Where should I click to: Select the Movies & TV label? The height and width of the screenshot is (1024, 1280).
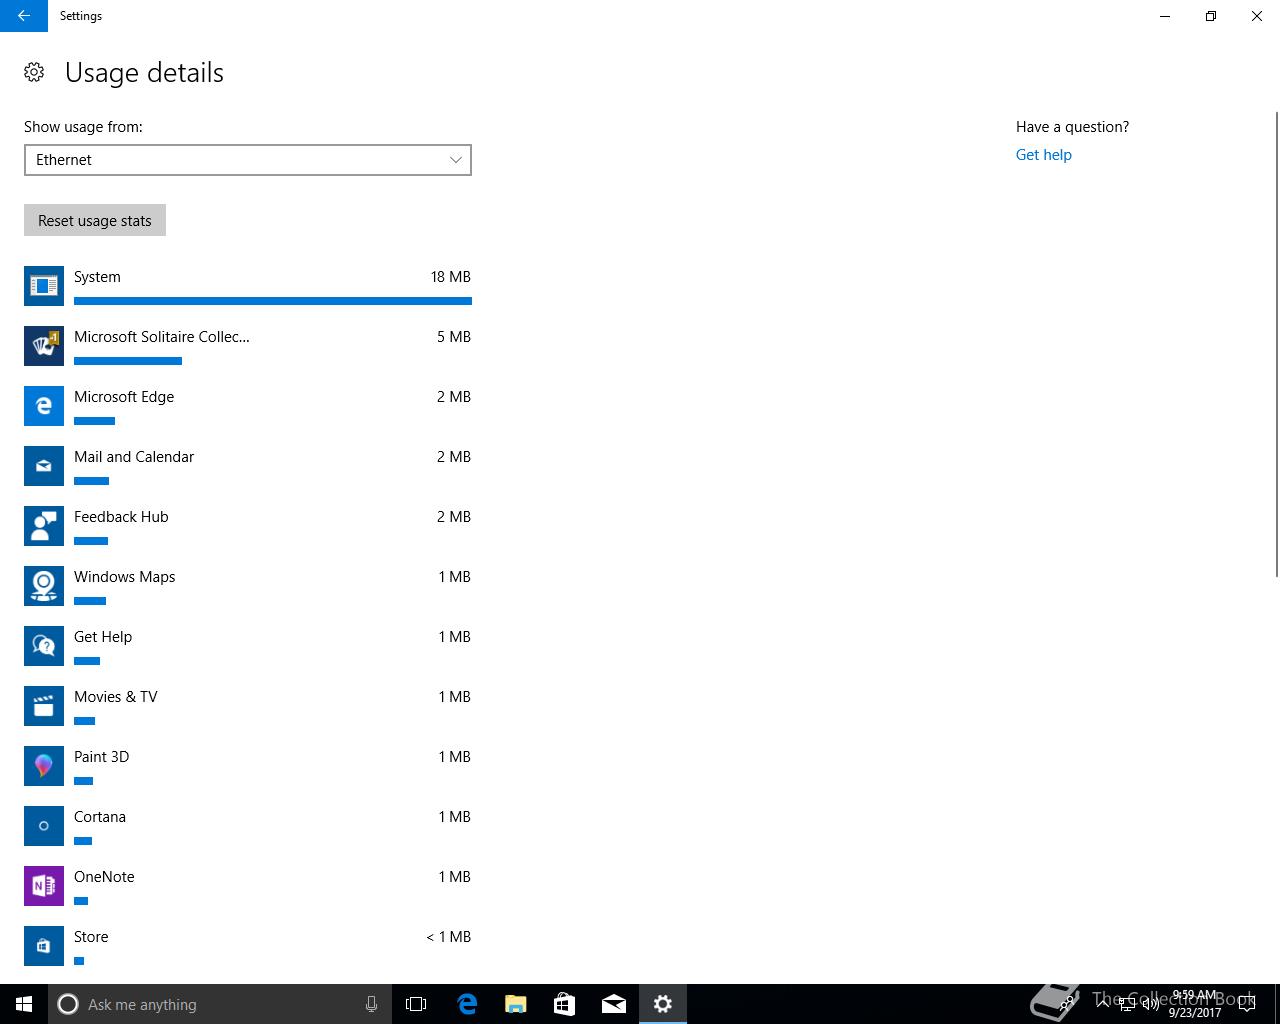click(x=116, y=697)
